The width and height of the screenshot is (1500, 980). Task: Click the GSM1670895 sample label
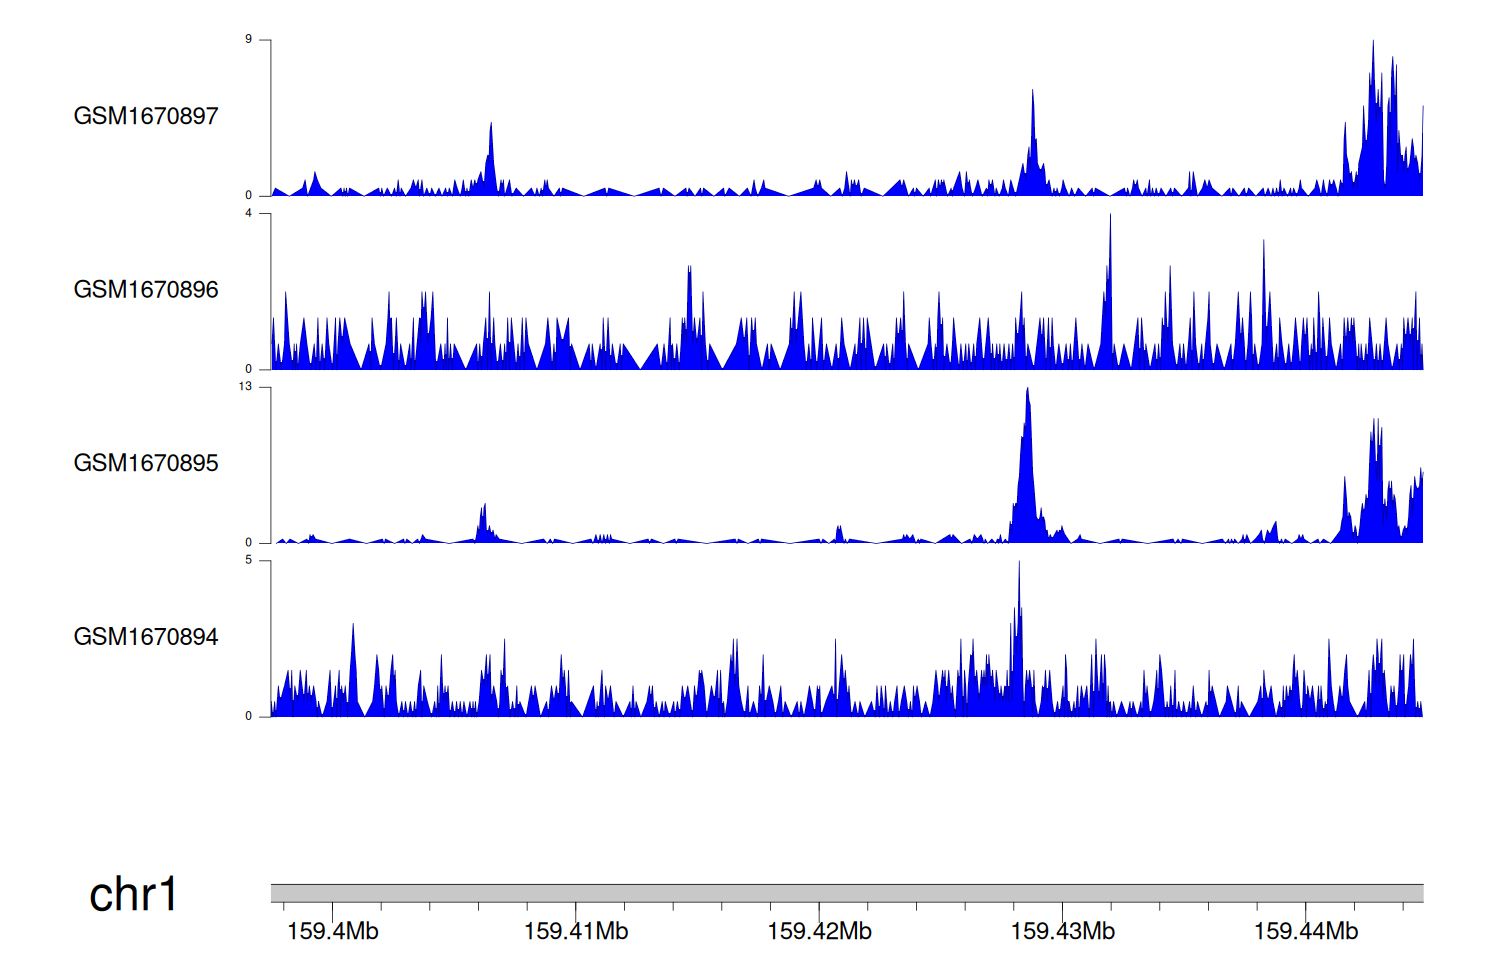click(146, 463)
